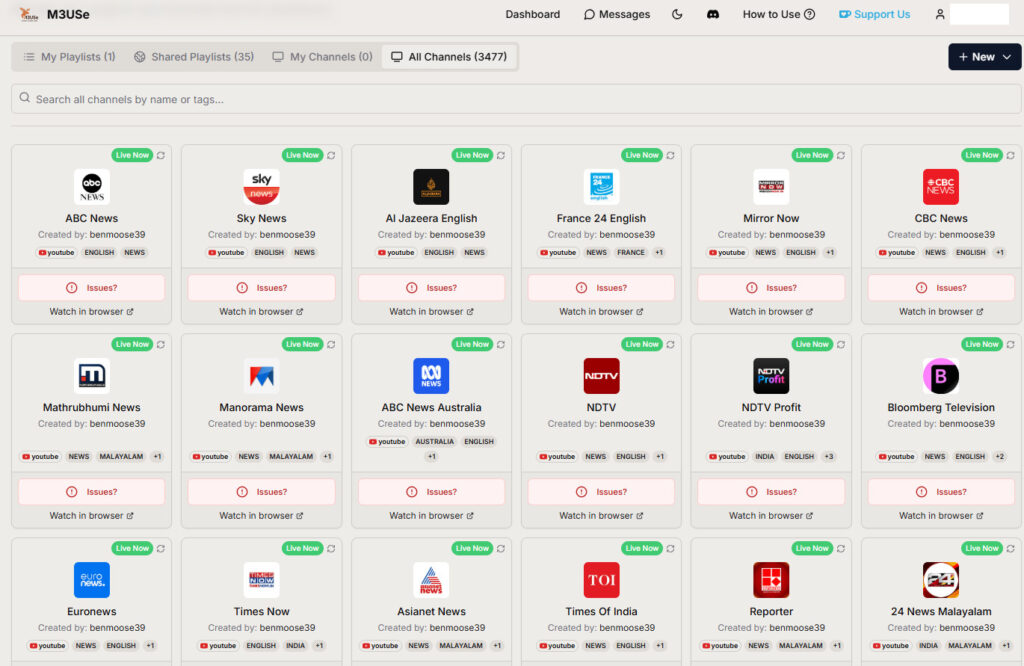This screenshot has height=666, width=1024.
Task: Refresh the ABC News channel status
Action: [x=161, y=155]
